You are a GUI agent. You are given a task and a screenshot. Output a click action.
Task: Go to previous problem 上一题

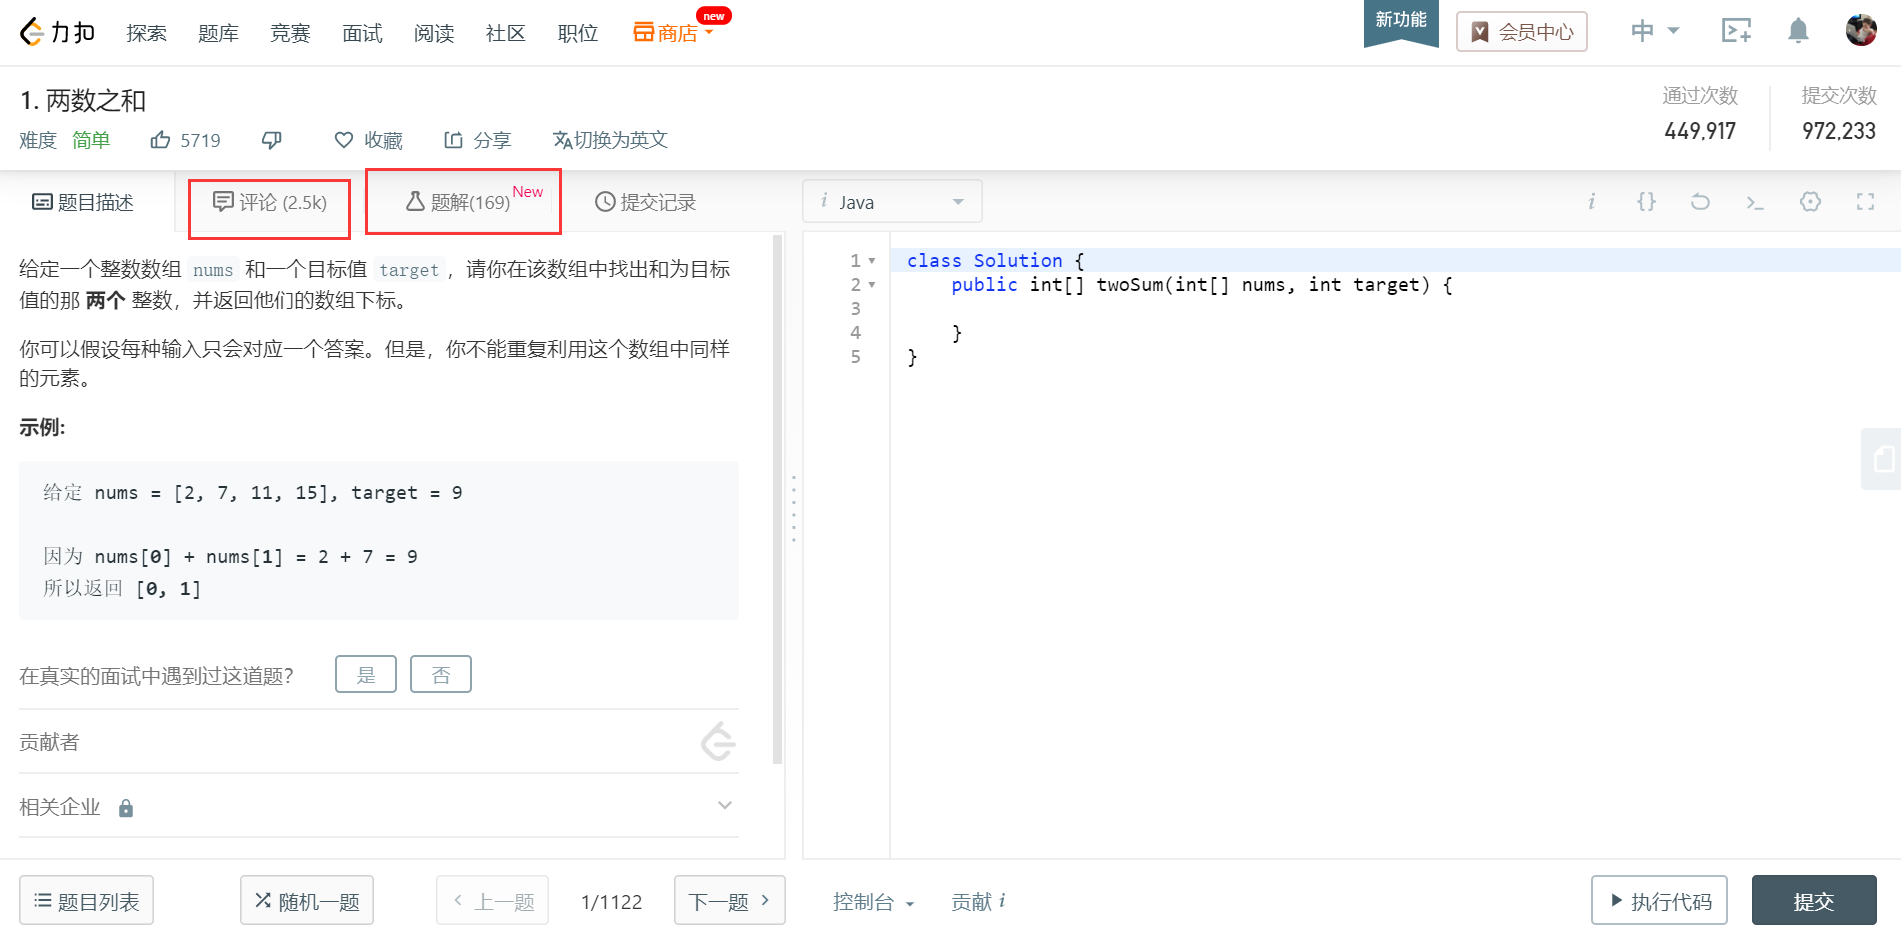492,901
